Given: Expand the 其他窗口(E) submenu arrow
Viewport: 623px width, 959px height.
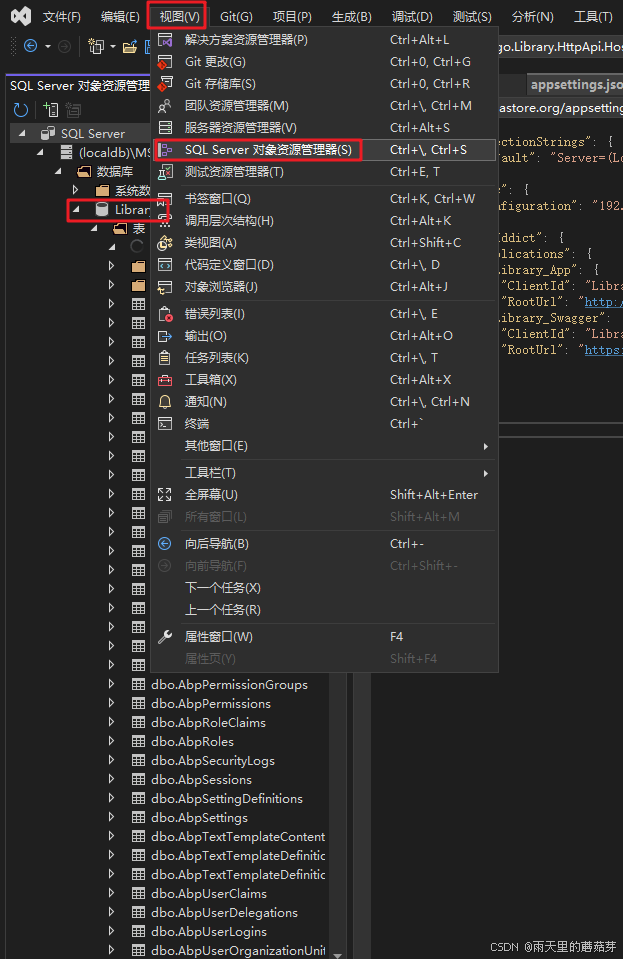Looking at the screenshot, I should pos(486,446).
